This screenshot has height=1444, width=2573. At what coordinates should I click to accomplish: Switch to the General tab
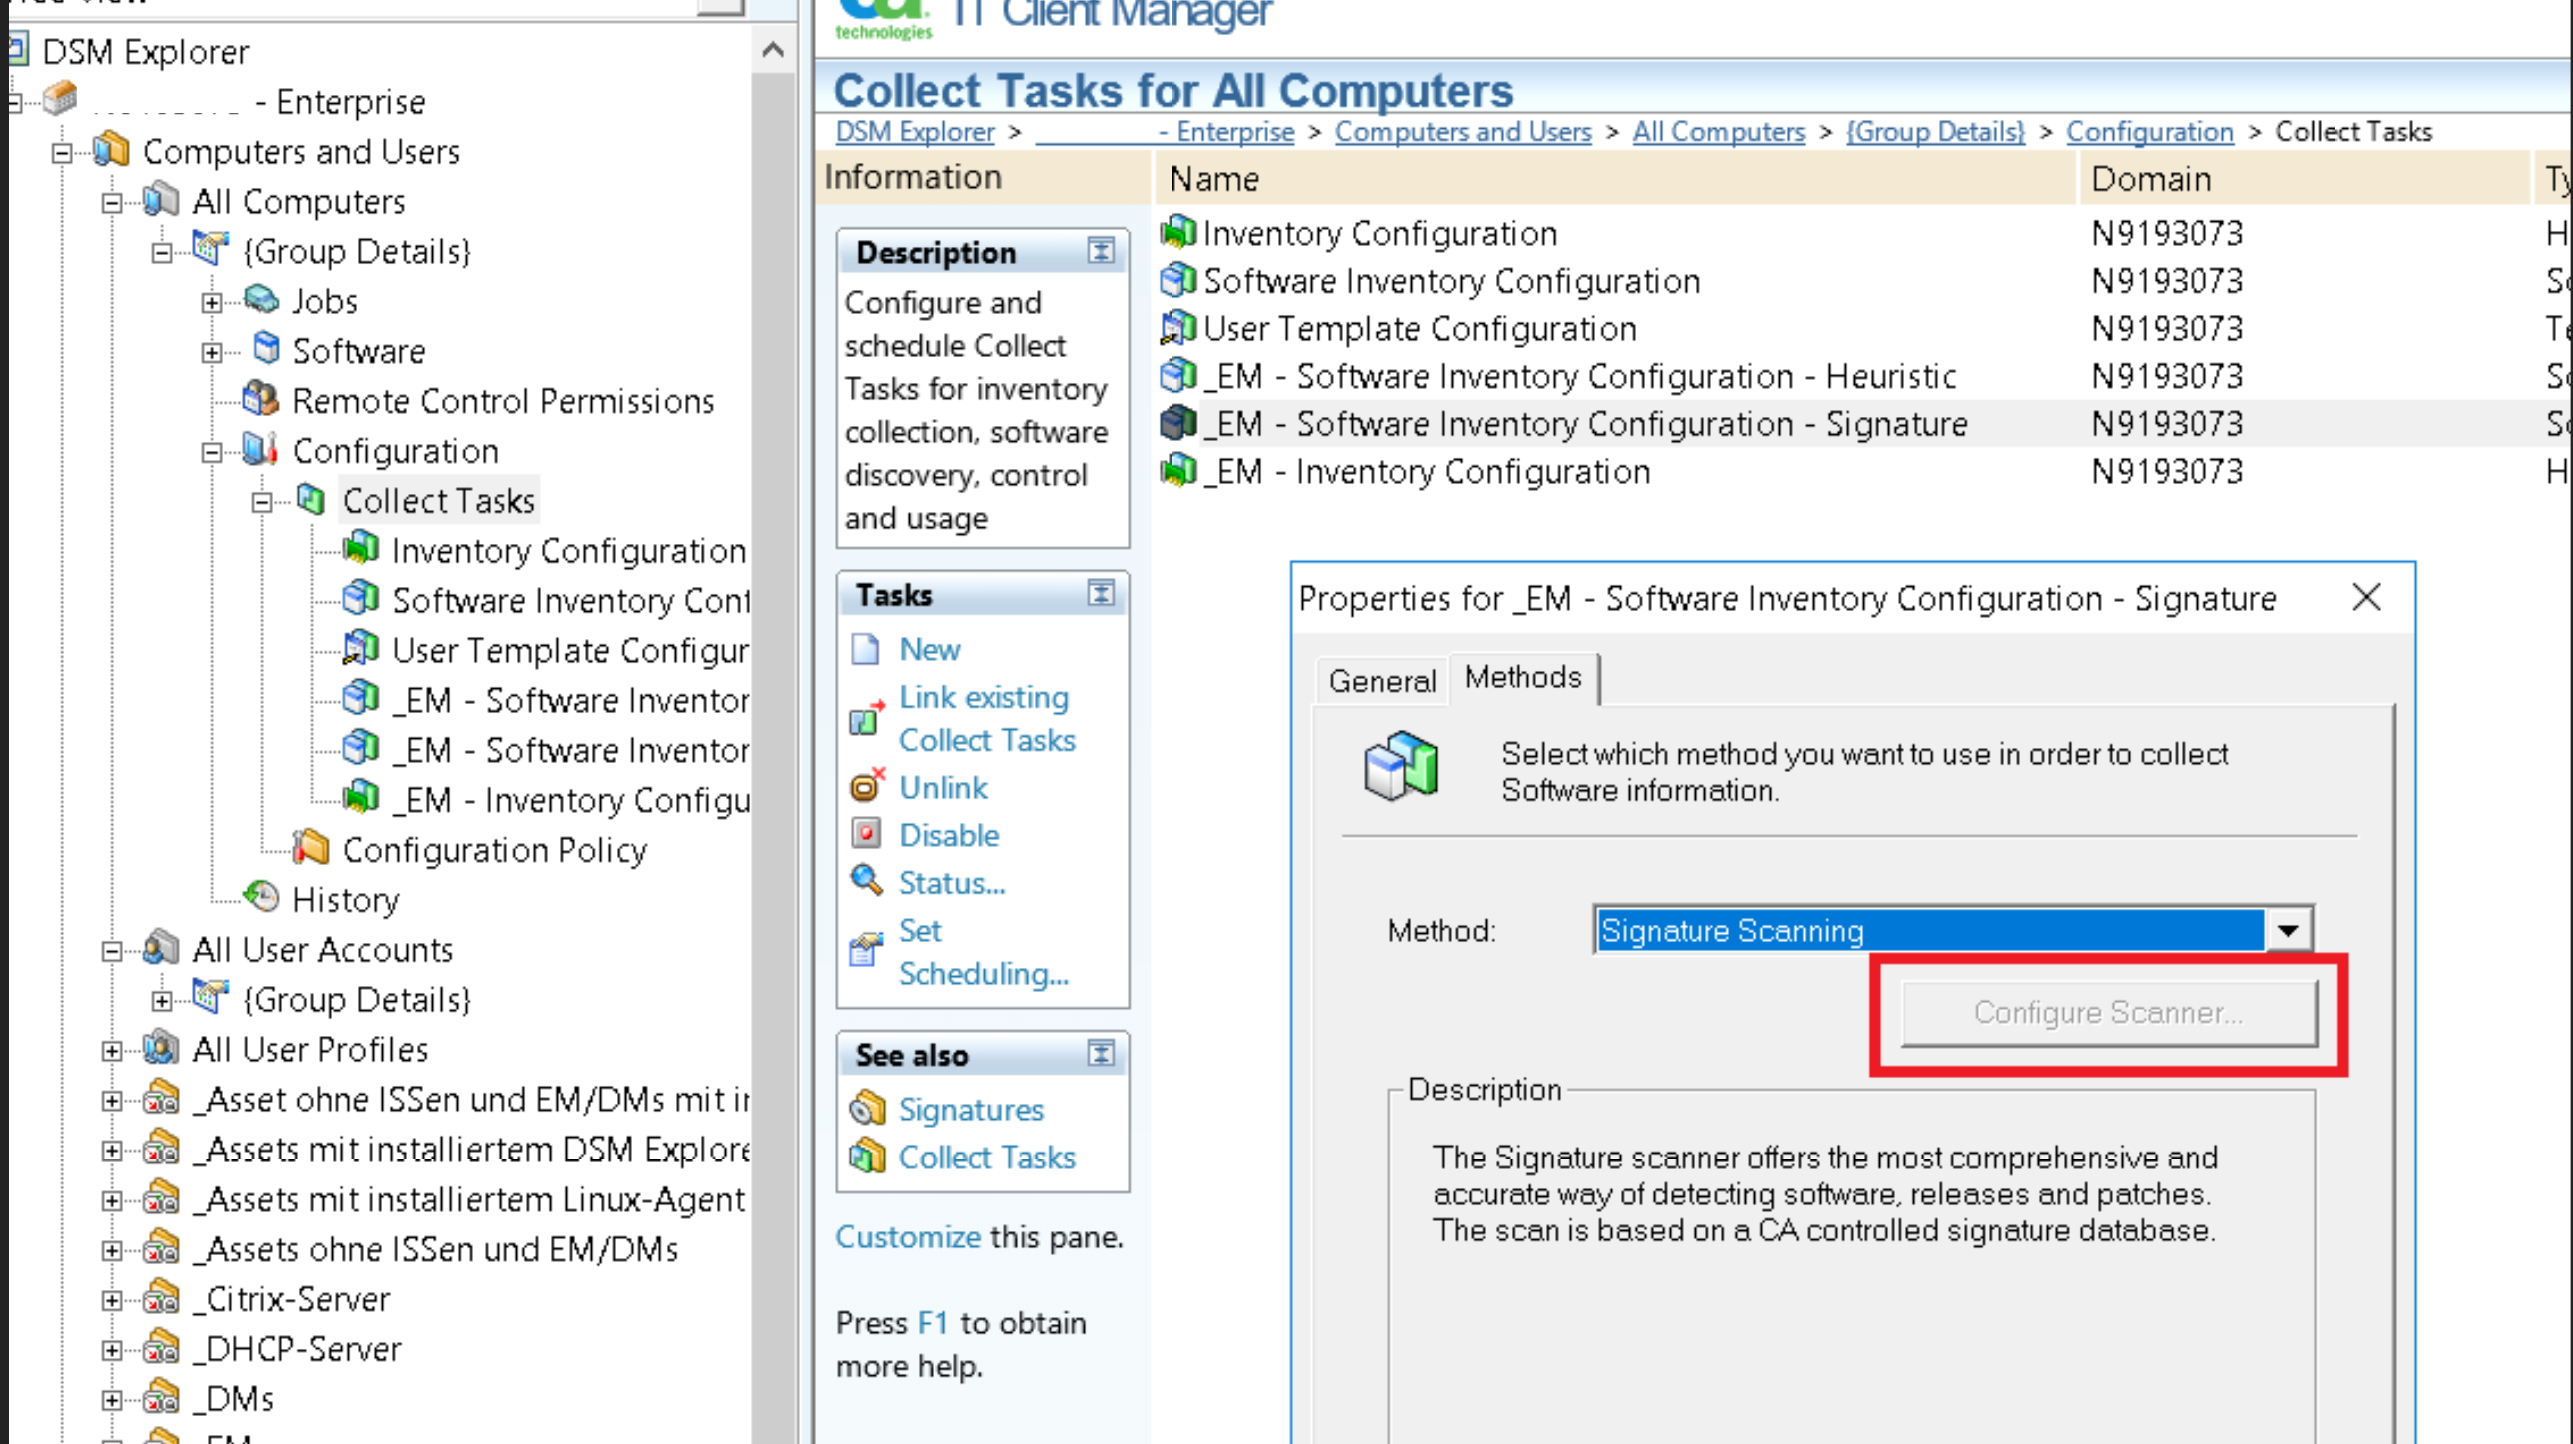coord(1381,681)
